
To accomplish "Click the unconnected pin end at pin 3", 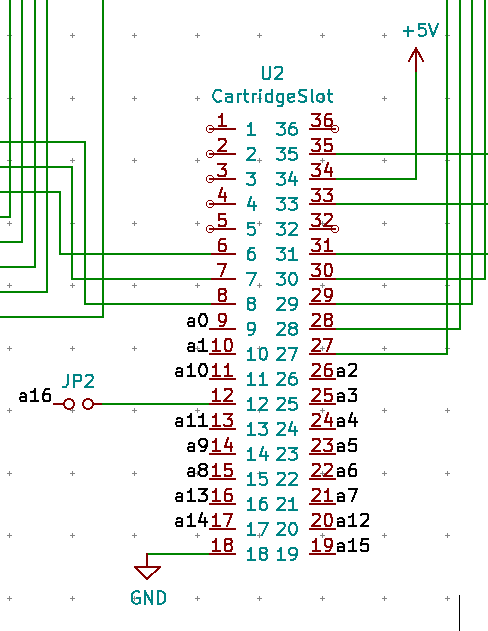I will [210, 179].
